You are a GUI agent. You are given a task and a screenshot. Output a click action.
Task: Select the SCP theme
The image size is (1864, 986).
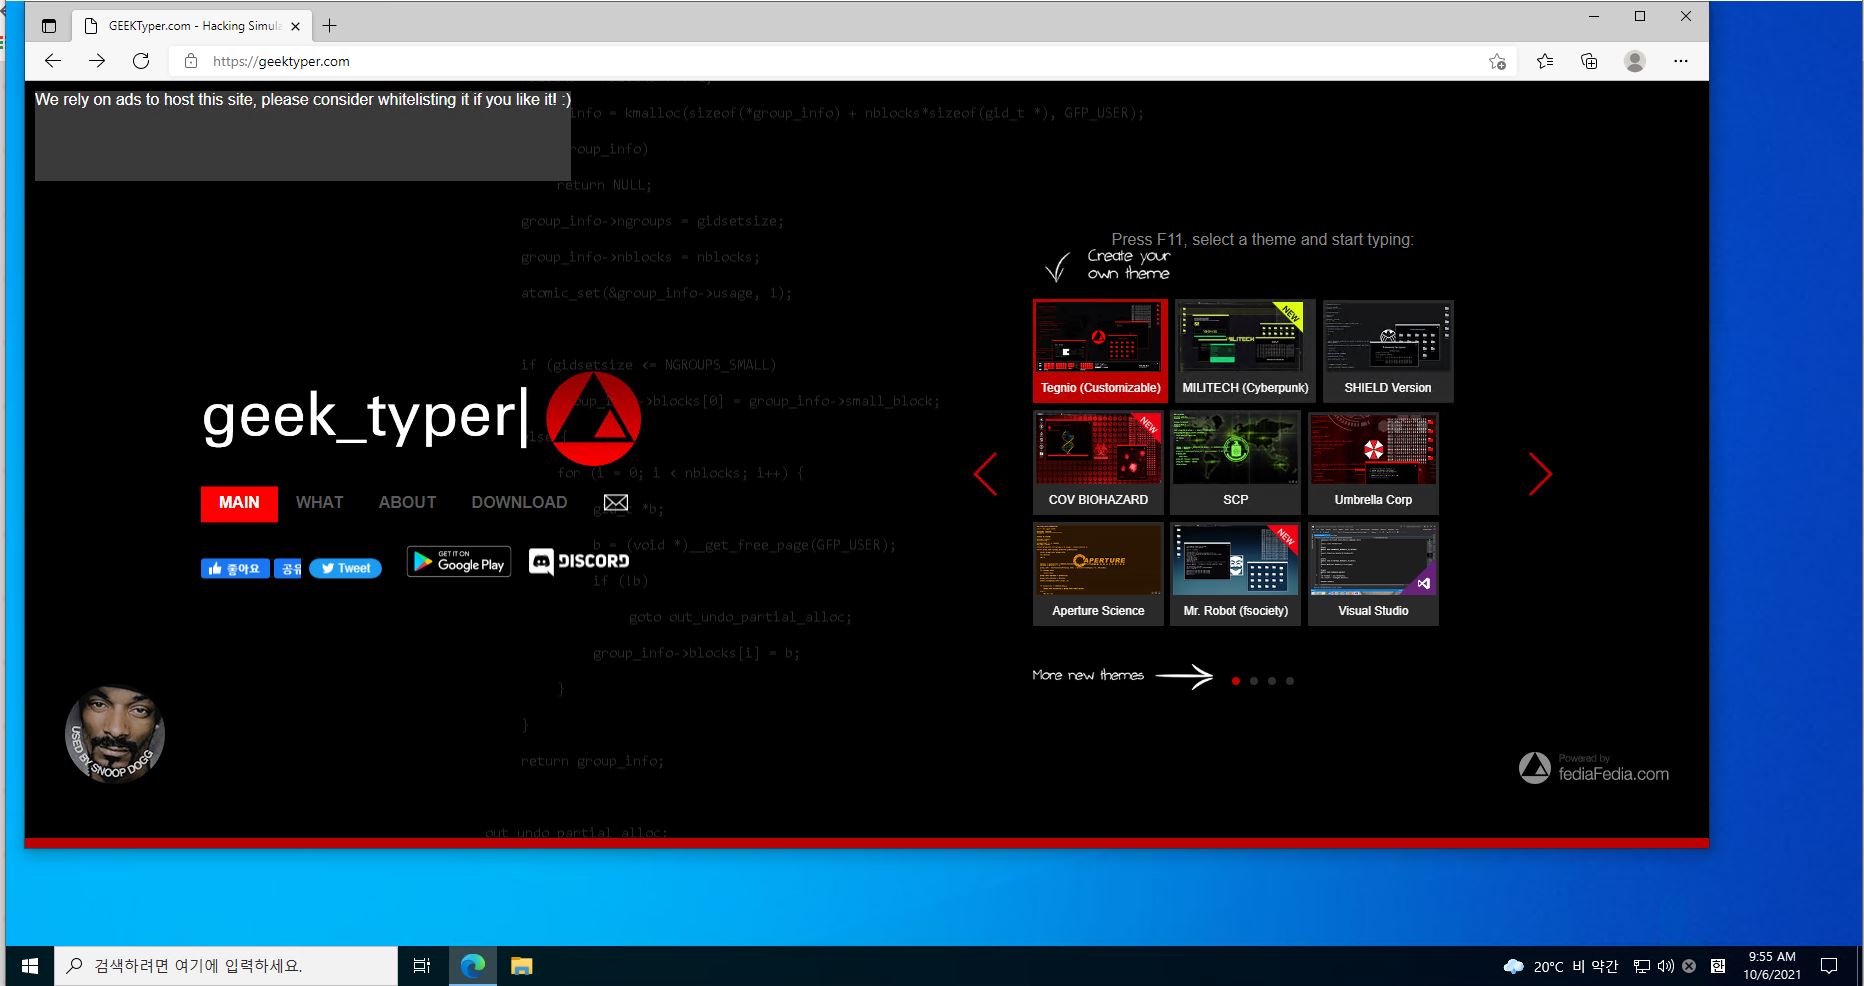click(1236, 463)
